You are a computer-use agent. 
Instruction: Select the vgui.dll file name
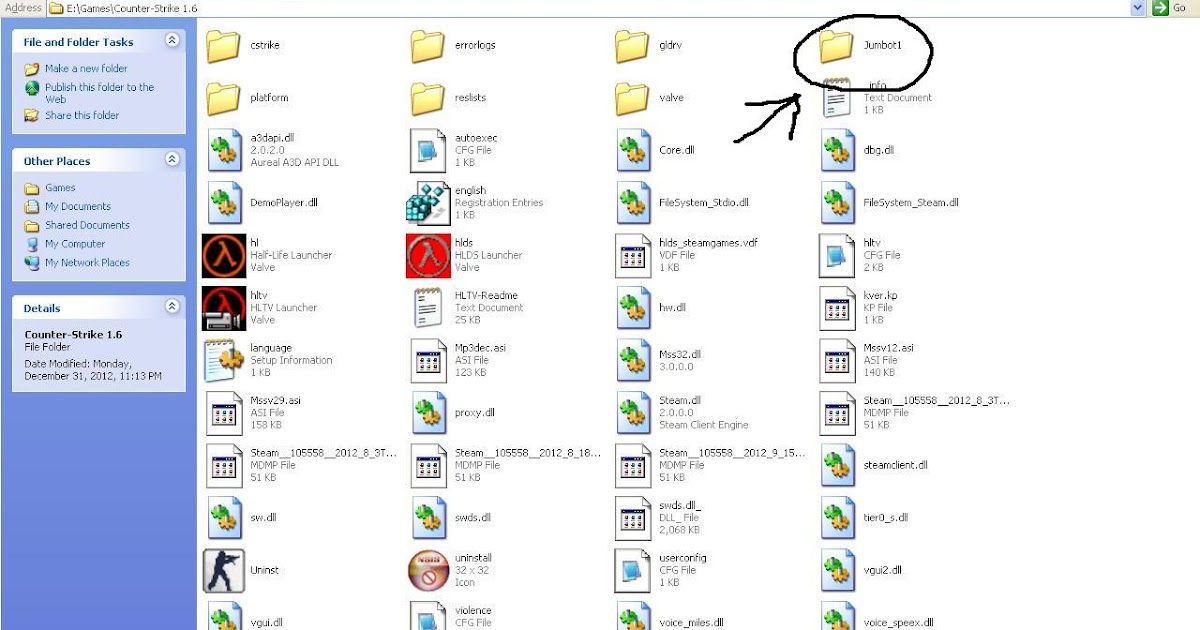coord(266,622)
